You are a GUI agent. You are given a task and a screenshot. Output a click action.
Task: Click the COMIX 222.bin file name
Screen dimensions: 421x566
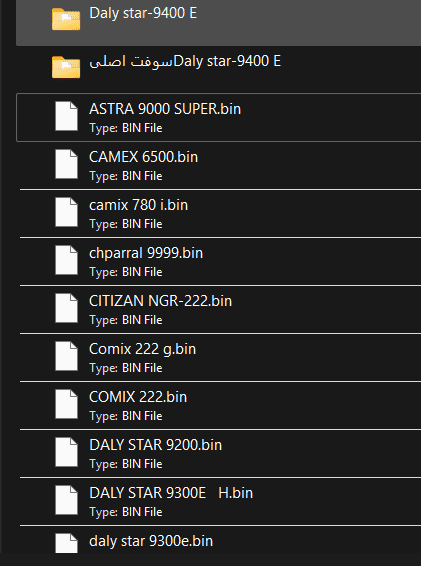(138, 397)
